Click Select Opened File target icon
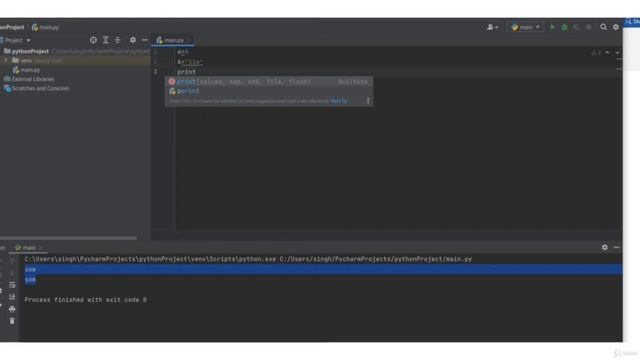This screenshot has width=640, height=360. click(93, 40)
